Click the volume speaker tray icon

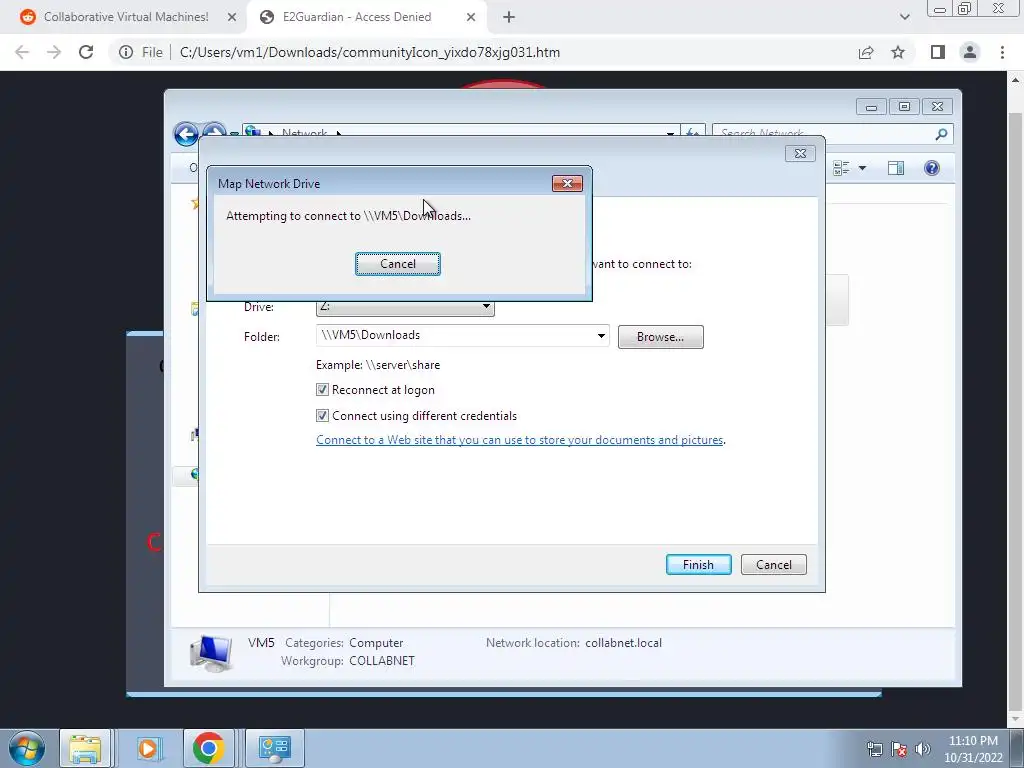922,749
